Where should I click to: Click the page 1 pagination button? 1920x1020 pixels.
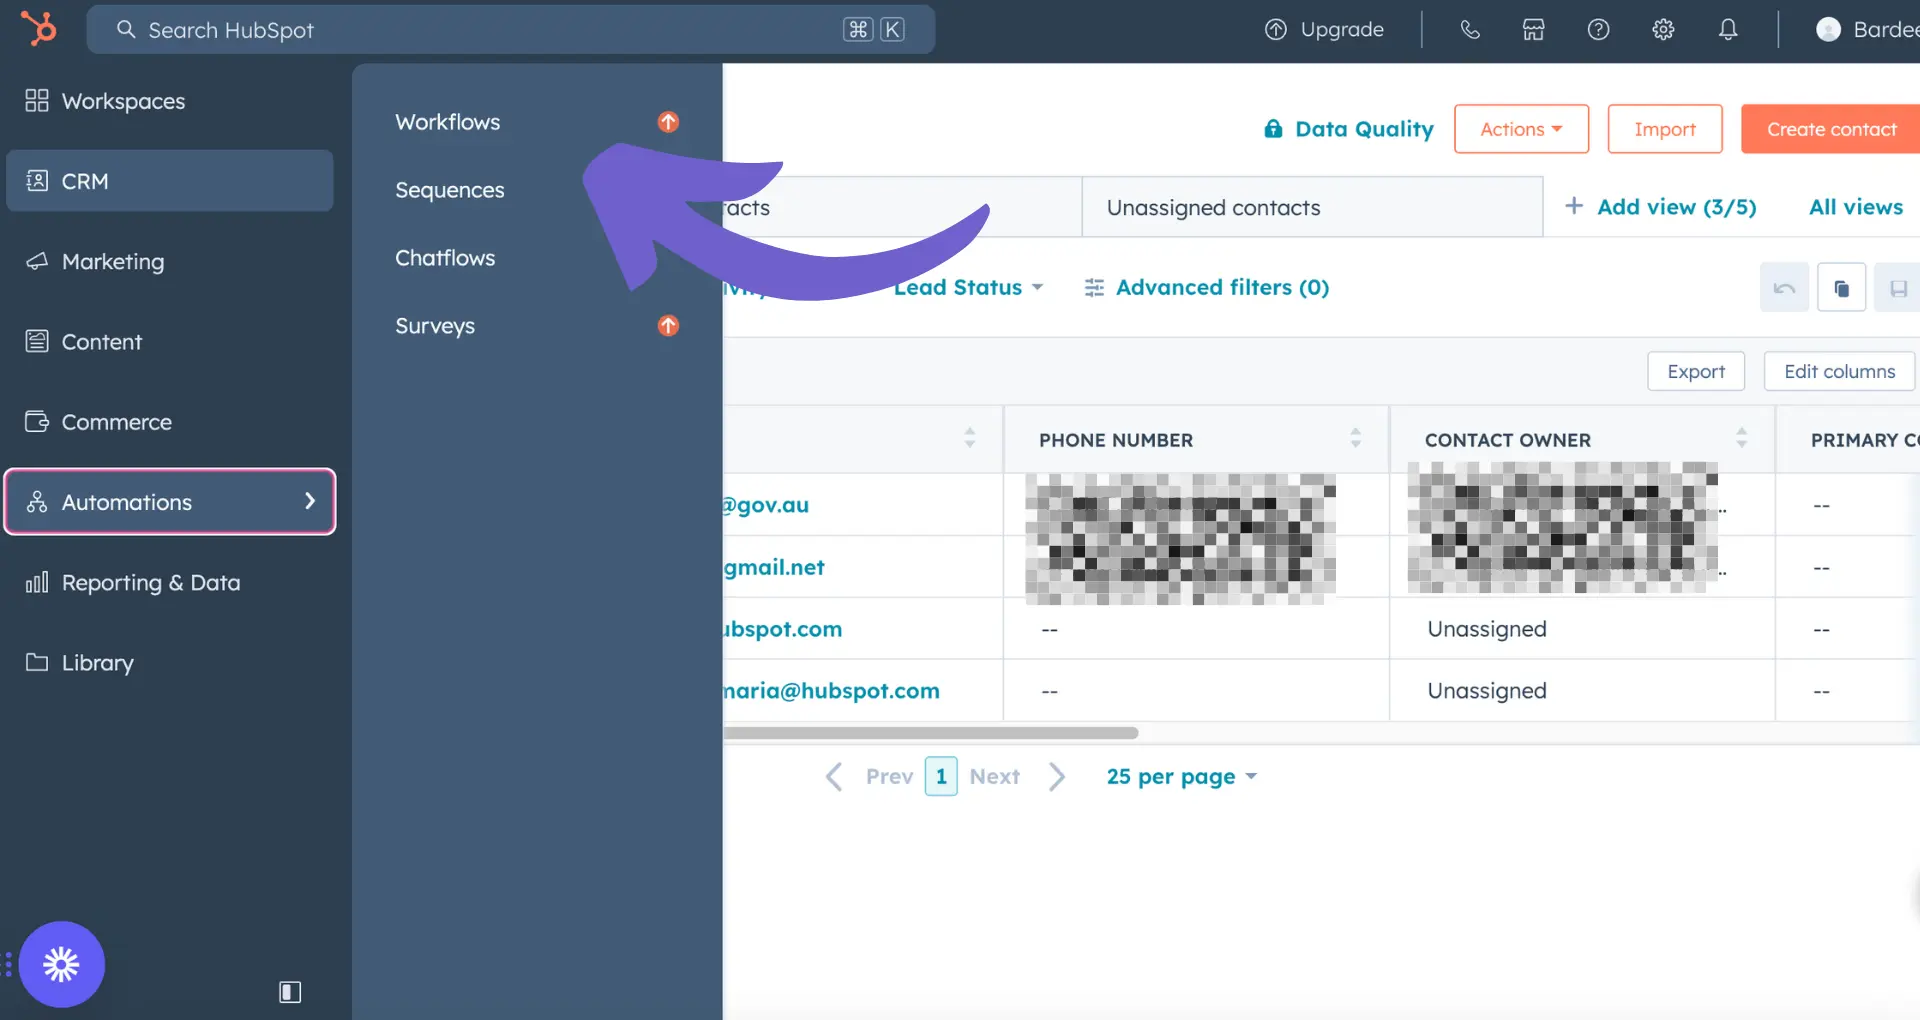[x=941, y=777]
